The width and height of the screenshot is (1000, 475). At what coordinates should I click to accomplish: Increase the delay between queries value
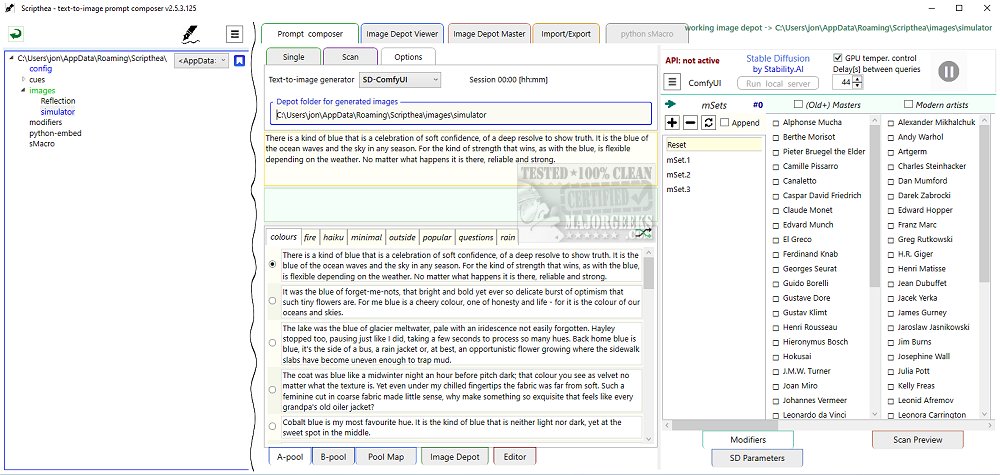(857, 79)
